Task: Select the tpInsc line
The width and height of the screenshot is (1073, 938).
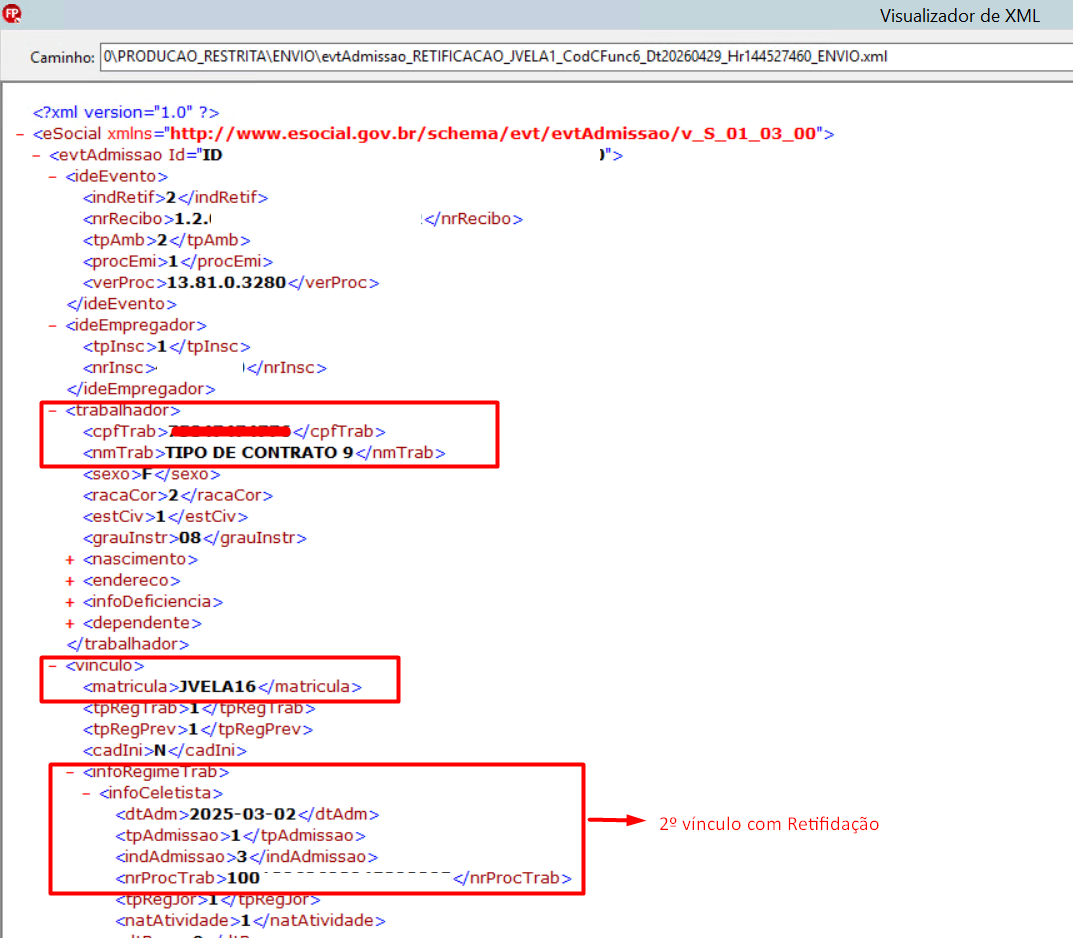Action: click(167, 347)
